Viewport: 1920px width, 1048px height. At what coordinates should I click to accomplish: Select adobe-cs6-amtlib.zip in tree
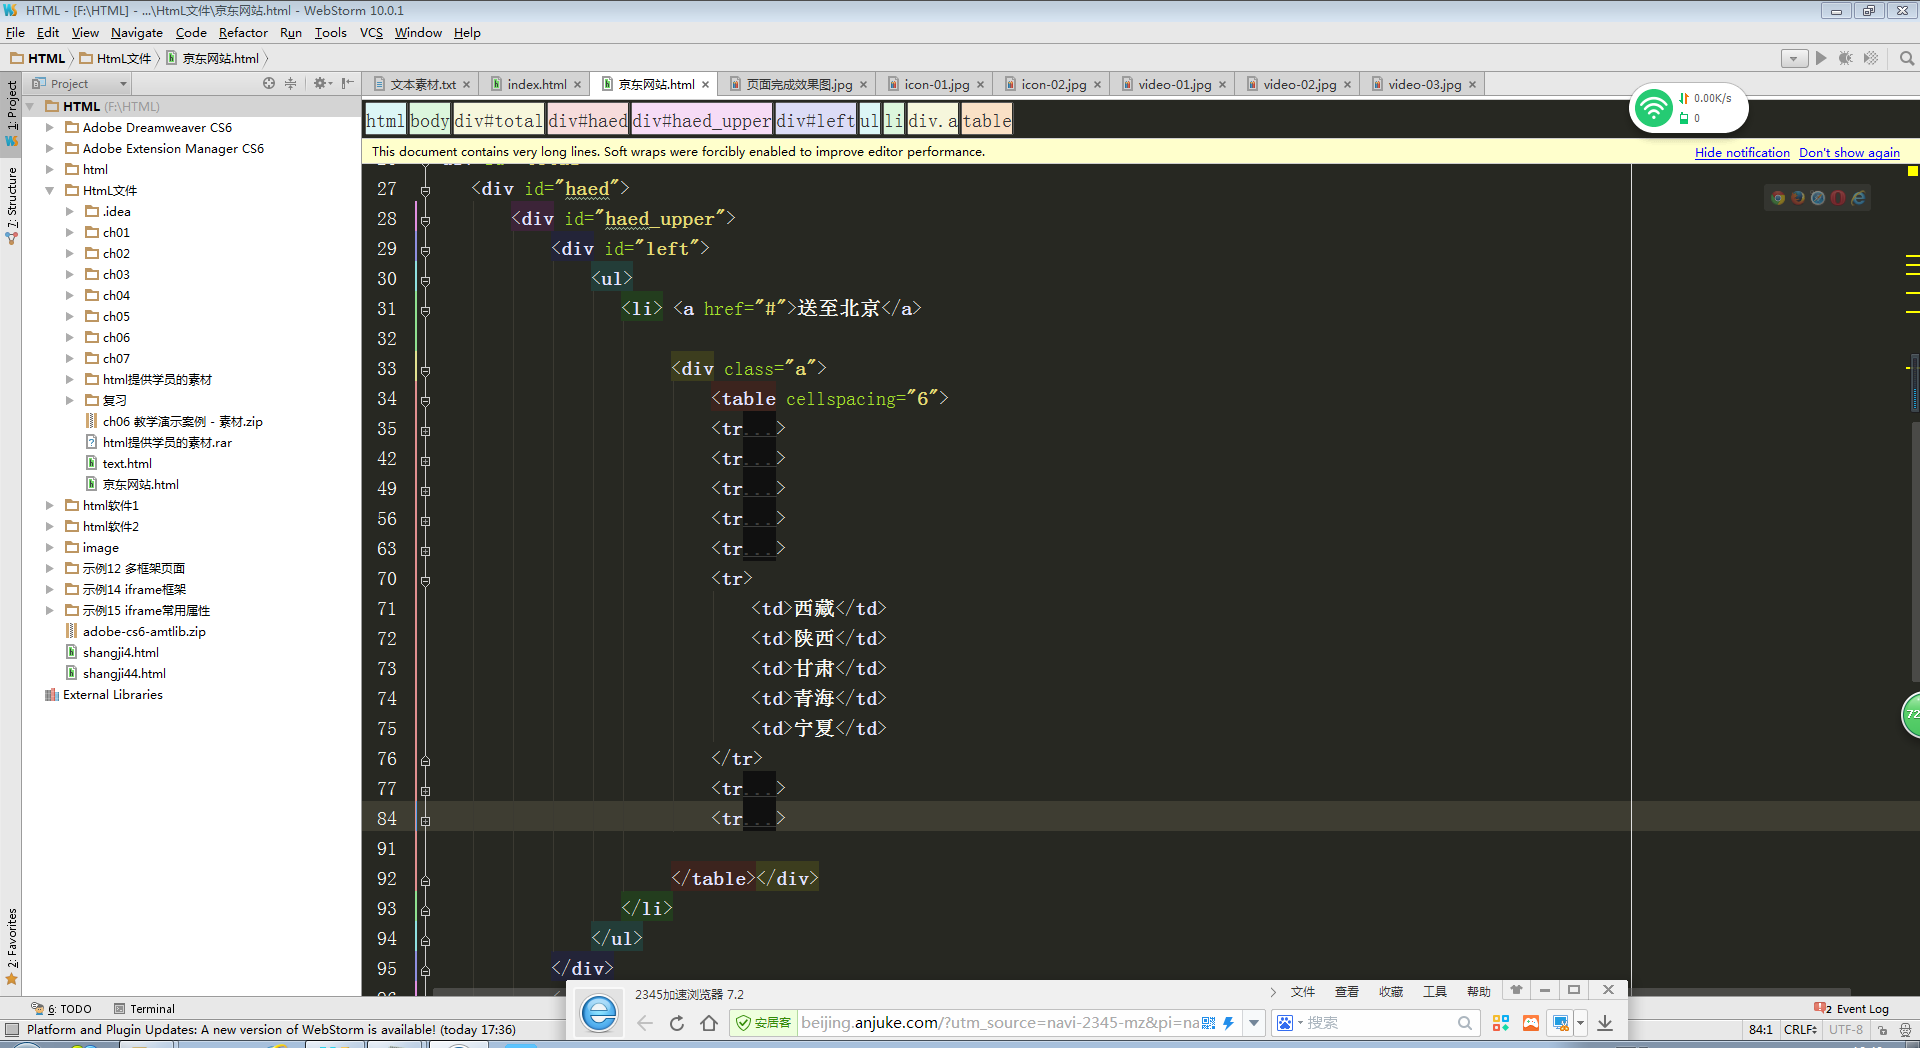pyautogui.click(x=144, y=632)
